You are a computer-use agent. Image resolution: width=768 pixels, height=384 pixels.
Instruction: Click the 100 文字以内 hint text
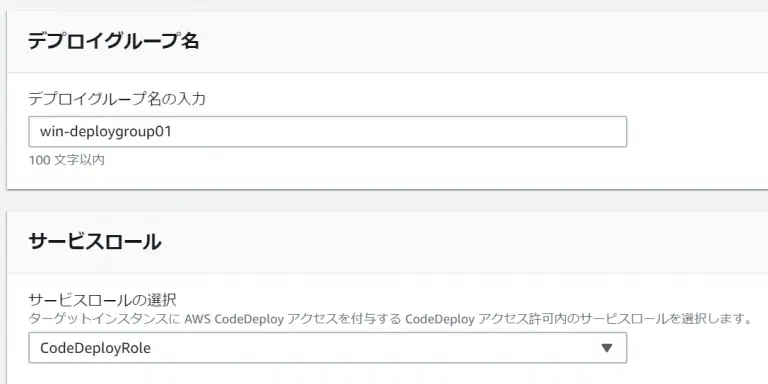(x=67, y=160)
